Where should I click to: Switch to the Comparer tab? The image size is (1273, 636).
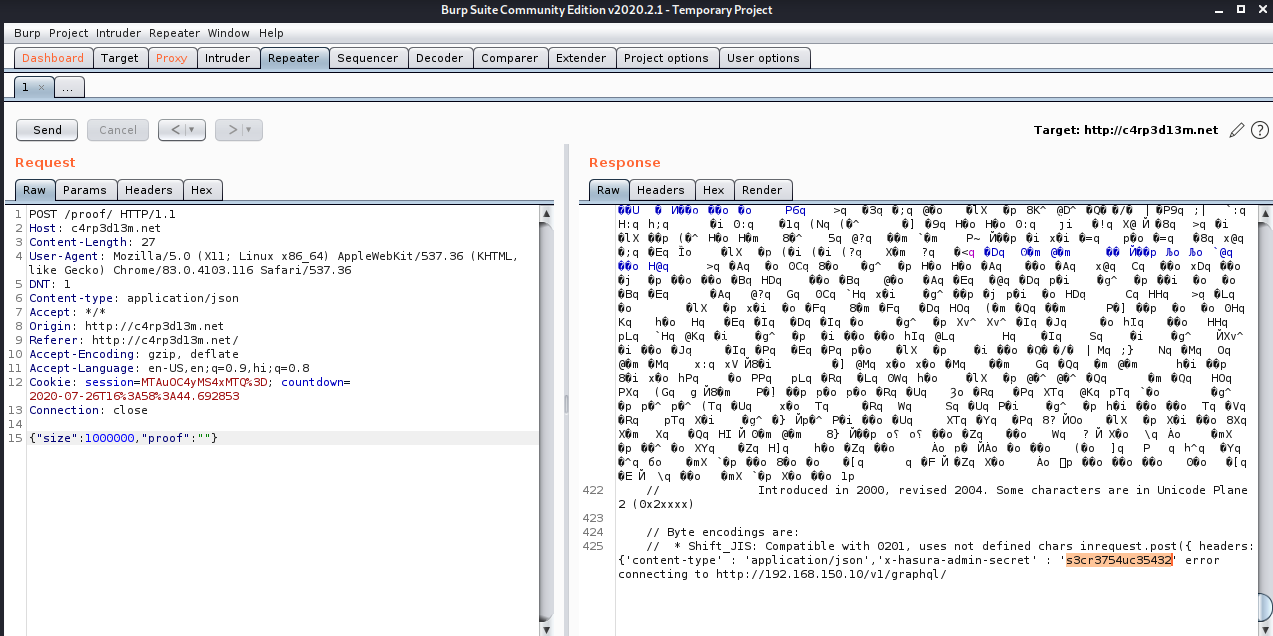pyautogui.click(x=510, y=58)
